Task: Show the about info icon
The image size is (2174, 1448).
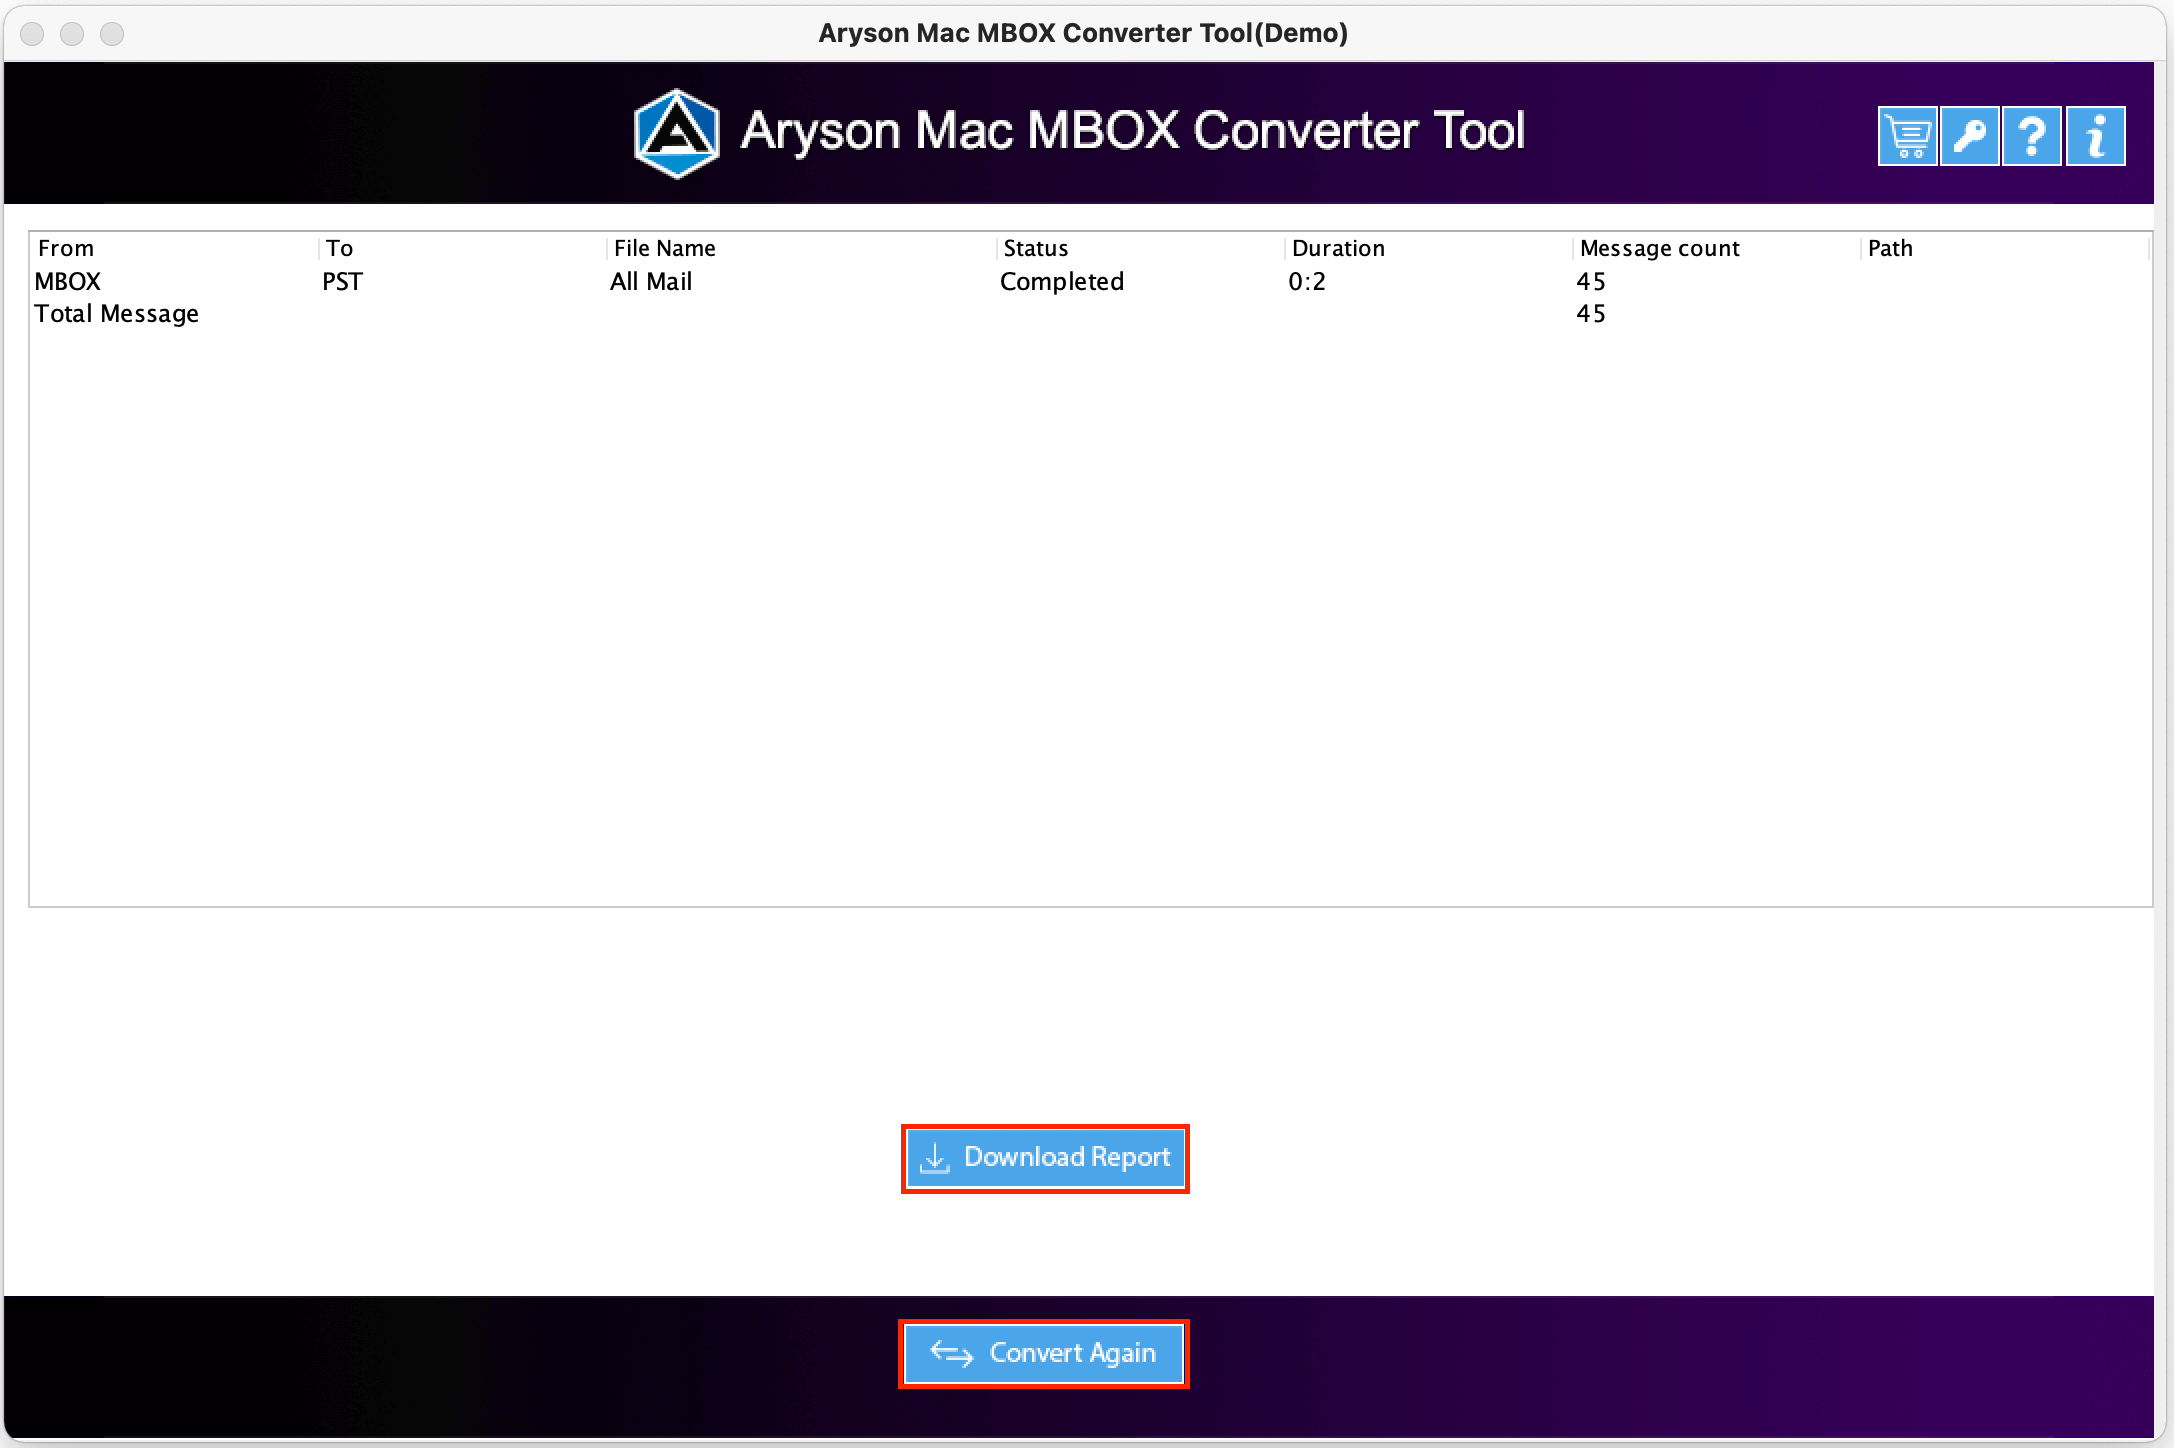Action: pos(2095,136)
